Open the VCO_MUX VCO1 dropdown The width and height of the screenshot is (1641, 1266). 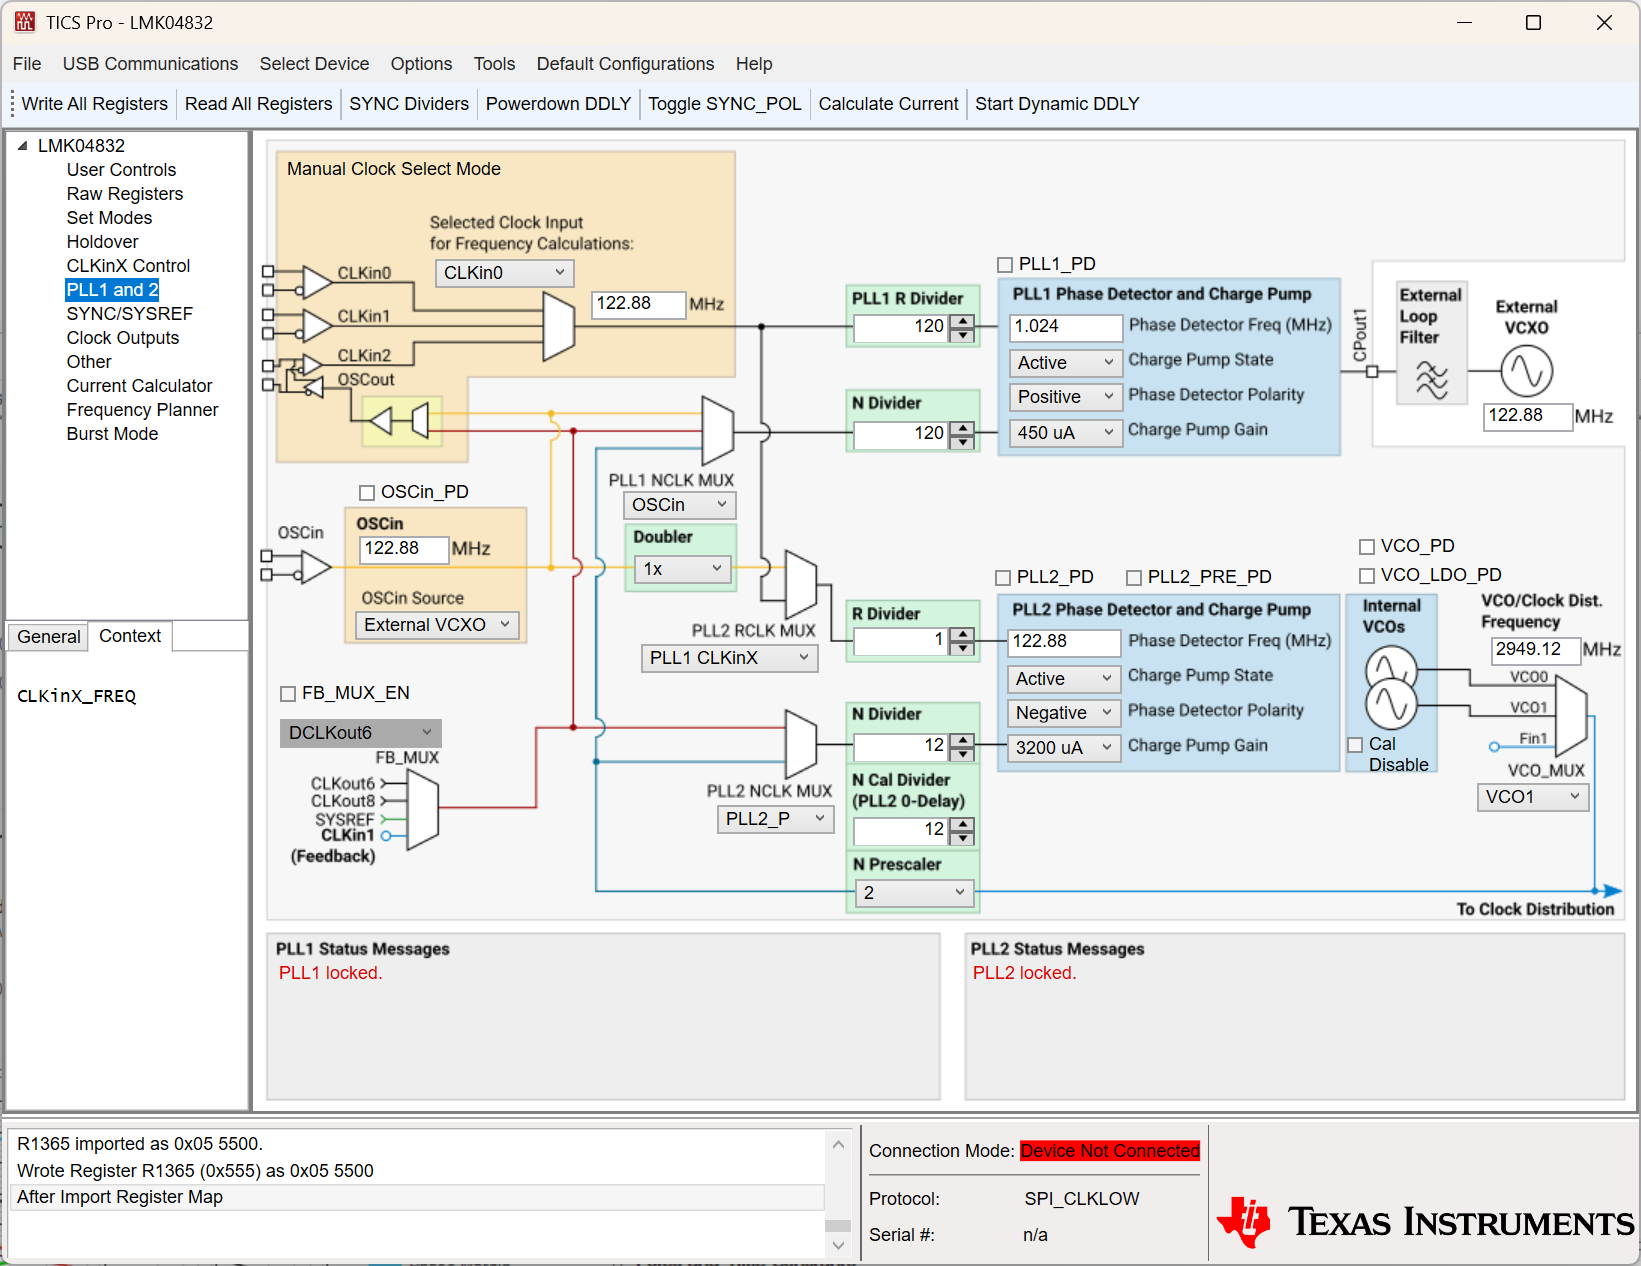tap(1533, 797)
